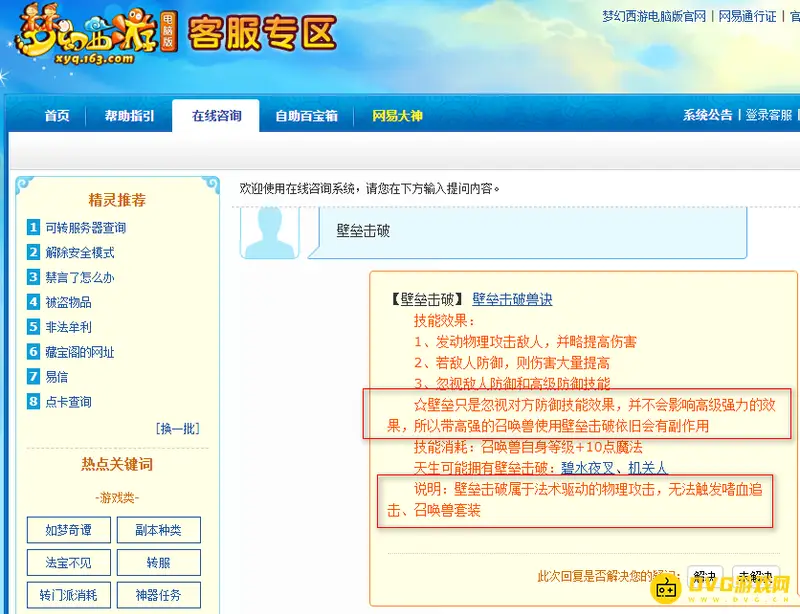Open the 机关人 link

coord(647,468)
